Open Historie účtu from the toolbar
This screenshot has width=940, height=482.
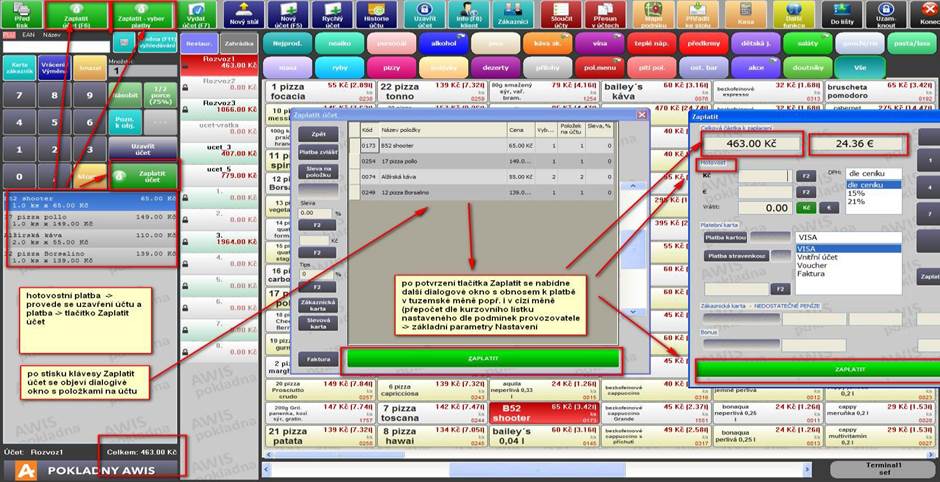pyautogui.click(x=377, y=15)
